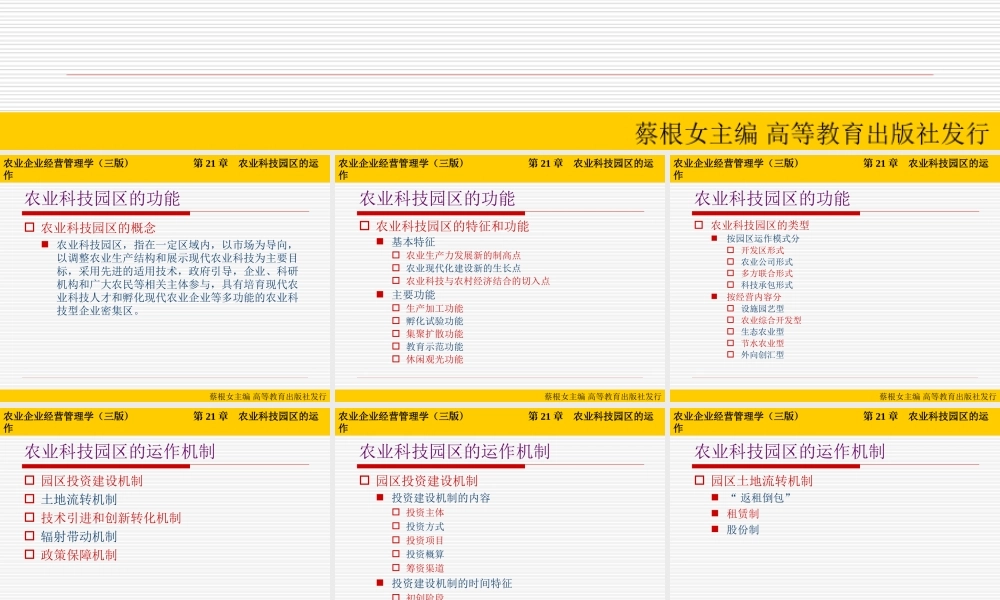Select the 辐射带动机制 bullet icon
The height and width of the screenshot is (600, 1000).
tap(27, 536)
